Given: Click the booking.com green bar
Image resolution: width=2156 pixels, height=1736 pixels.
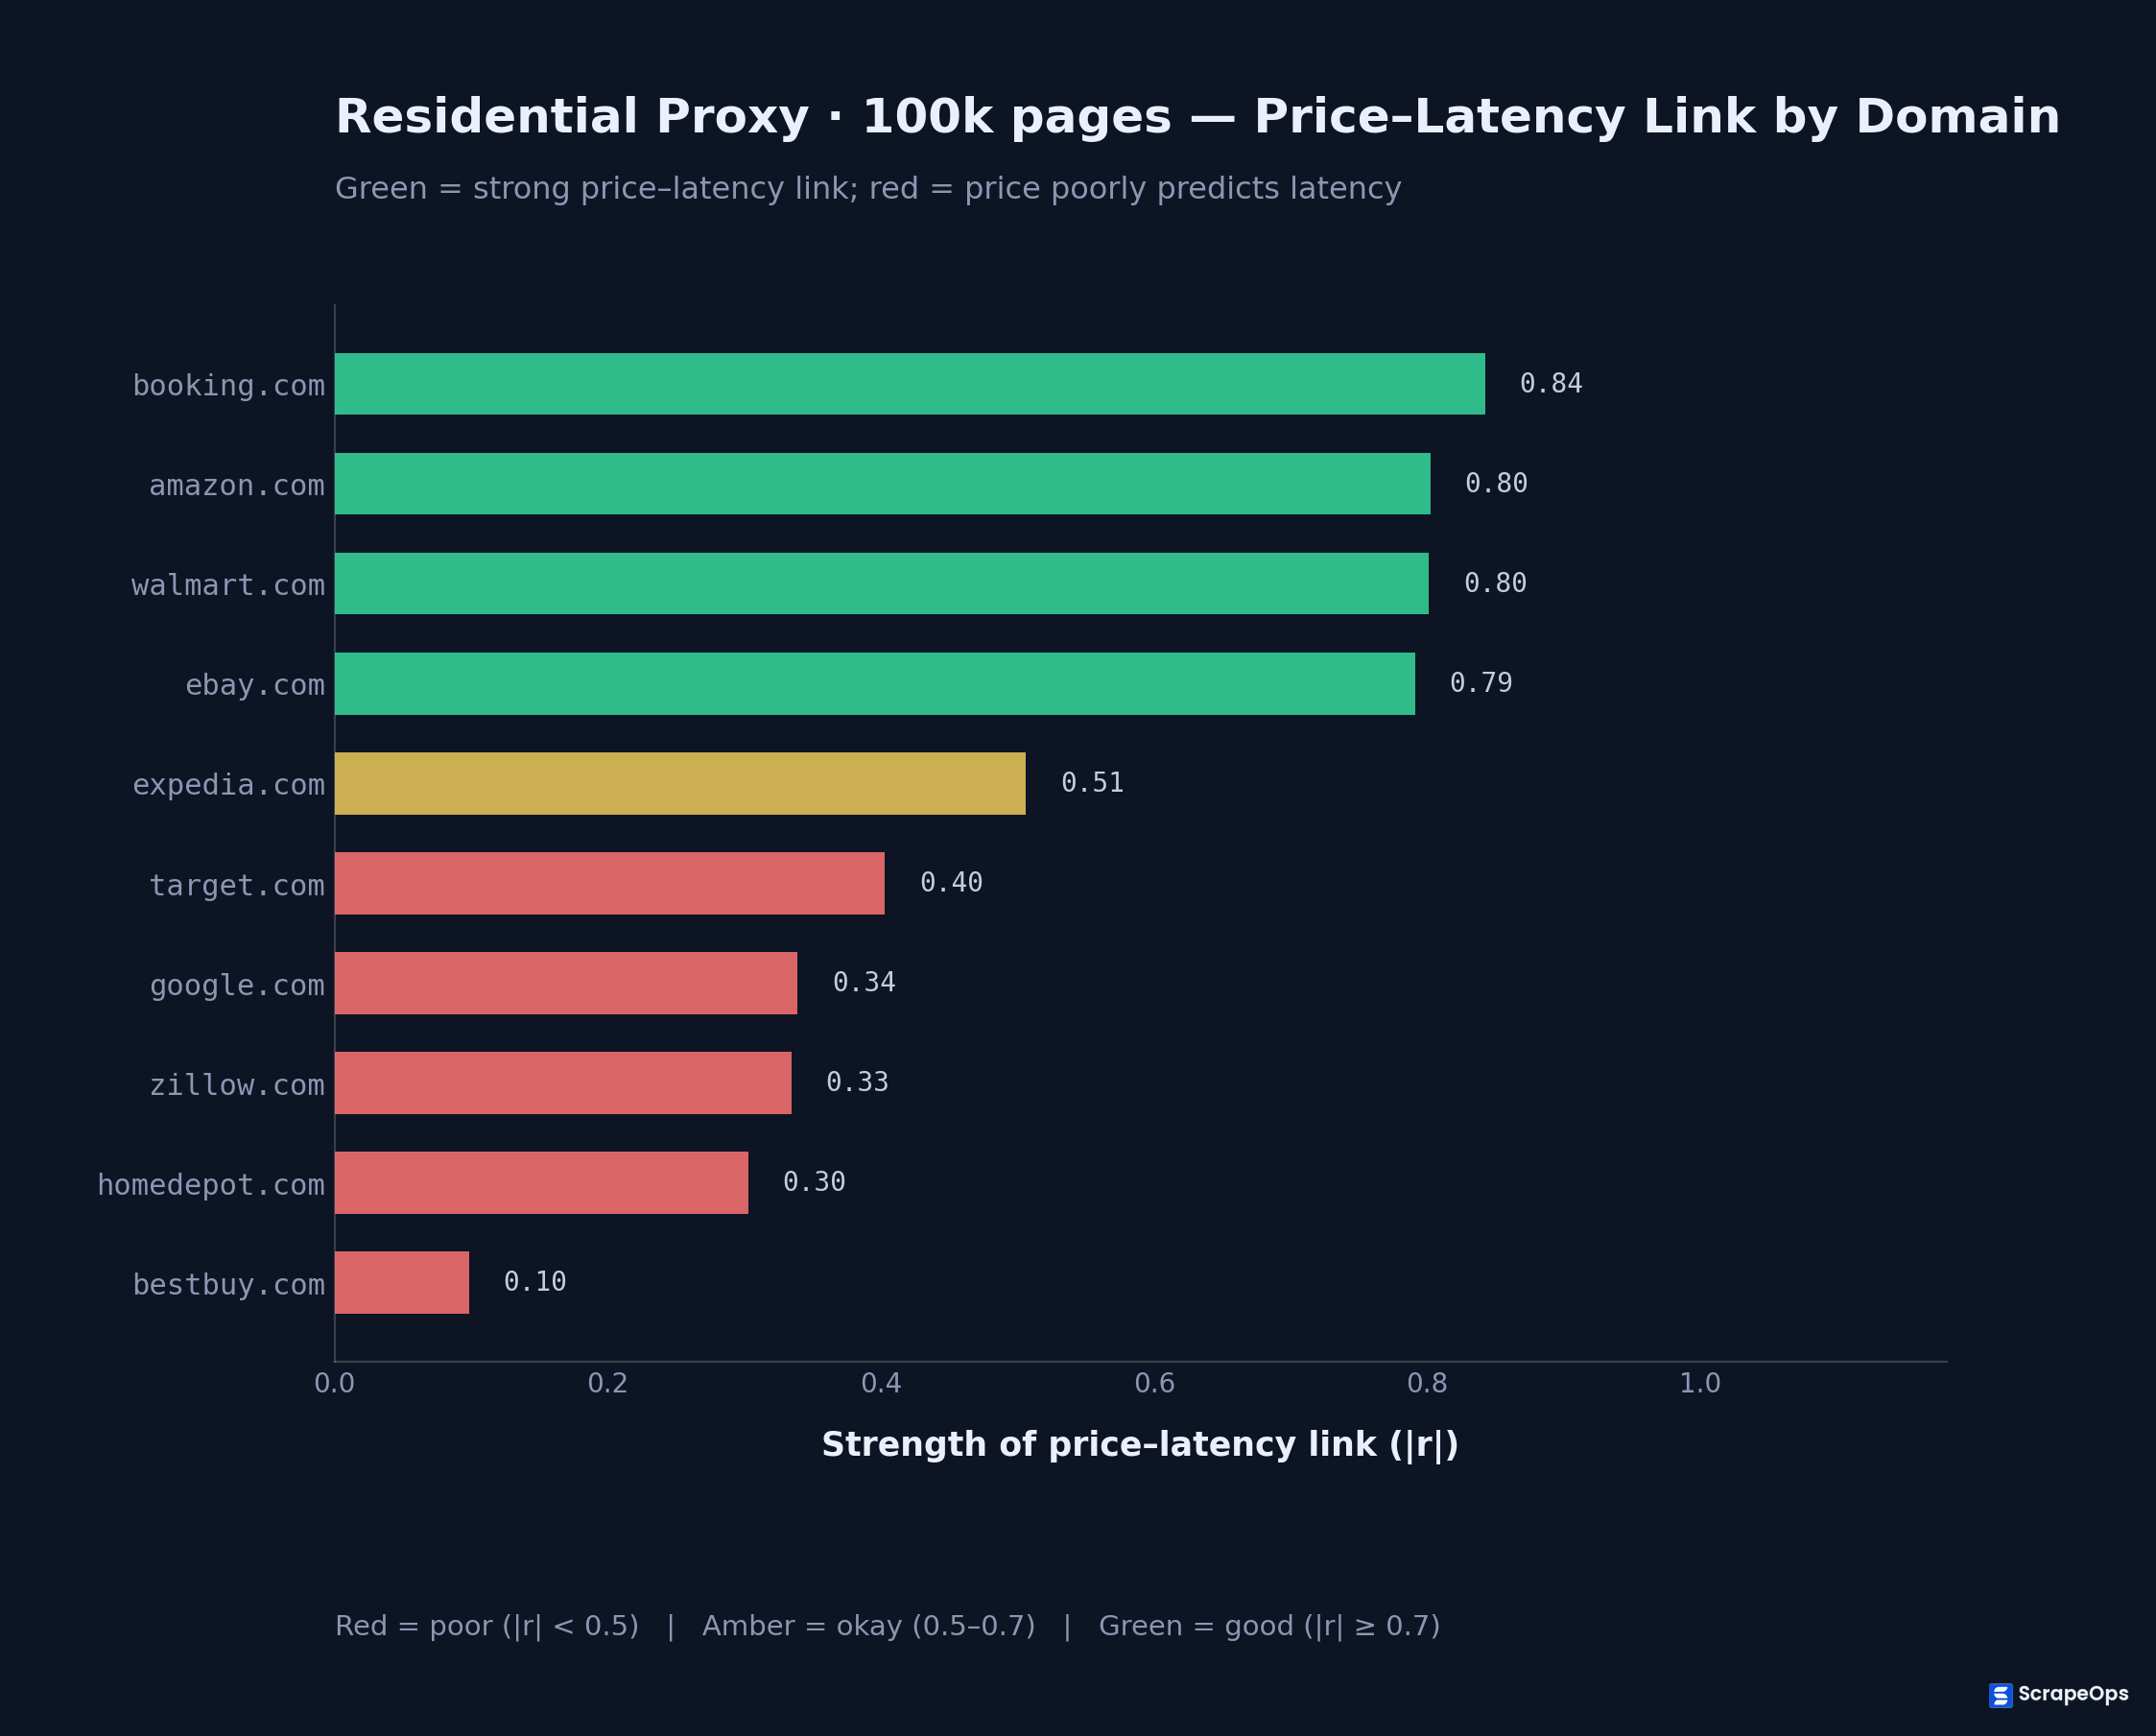Looking at the screenshot, I should (x=910, y=384).
